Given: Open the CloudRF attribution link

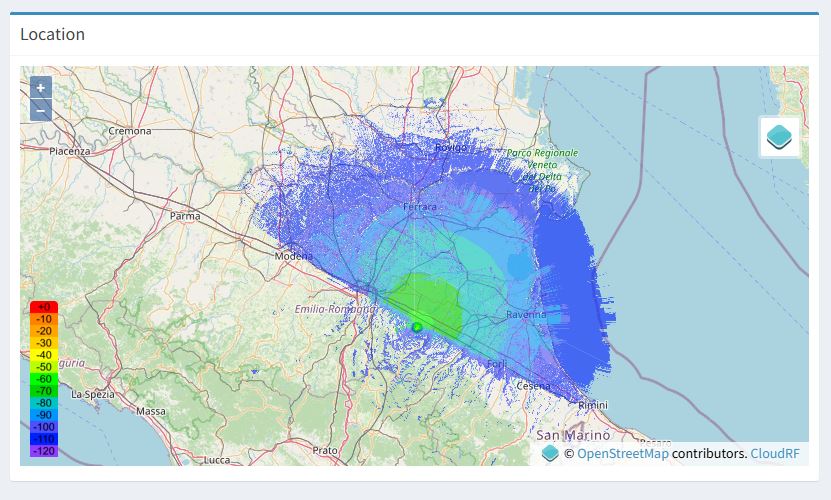Looking at the screenshot, I should [775, 454].
